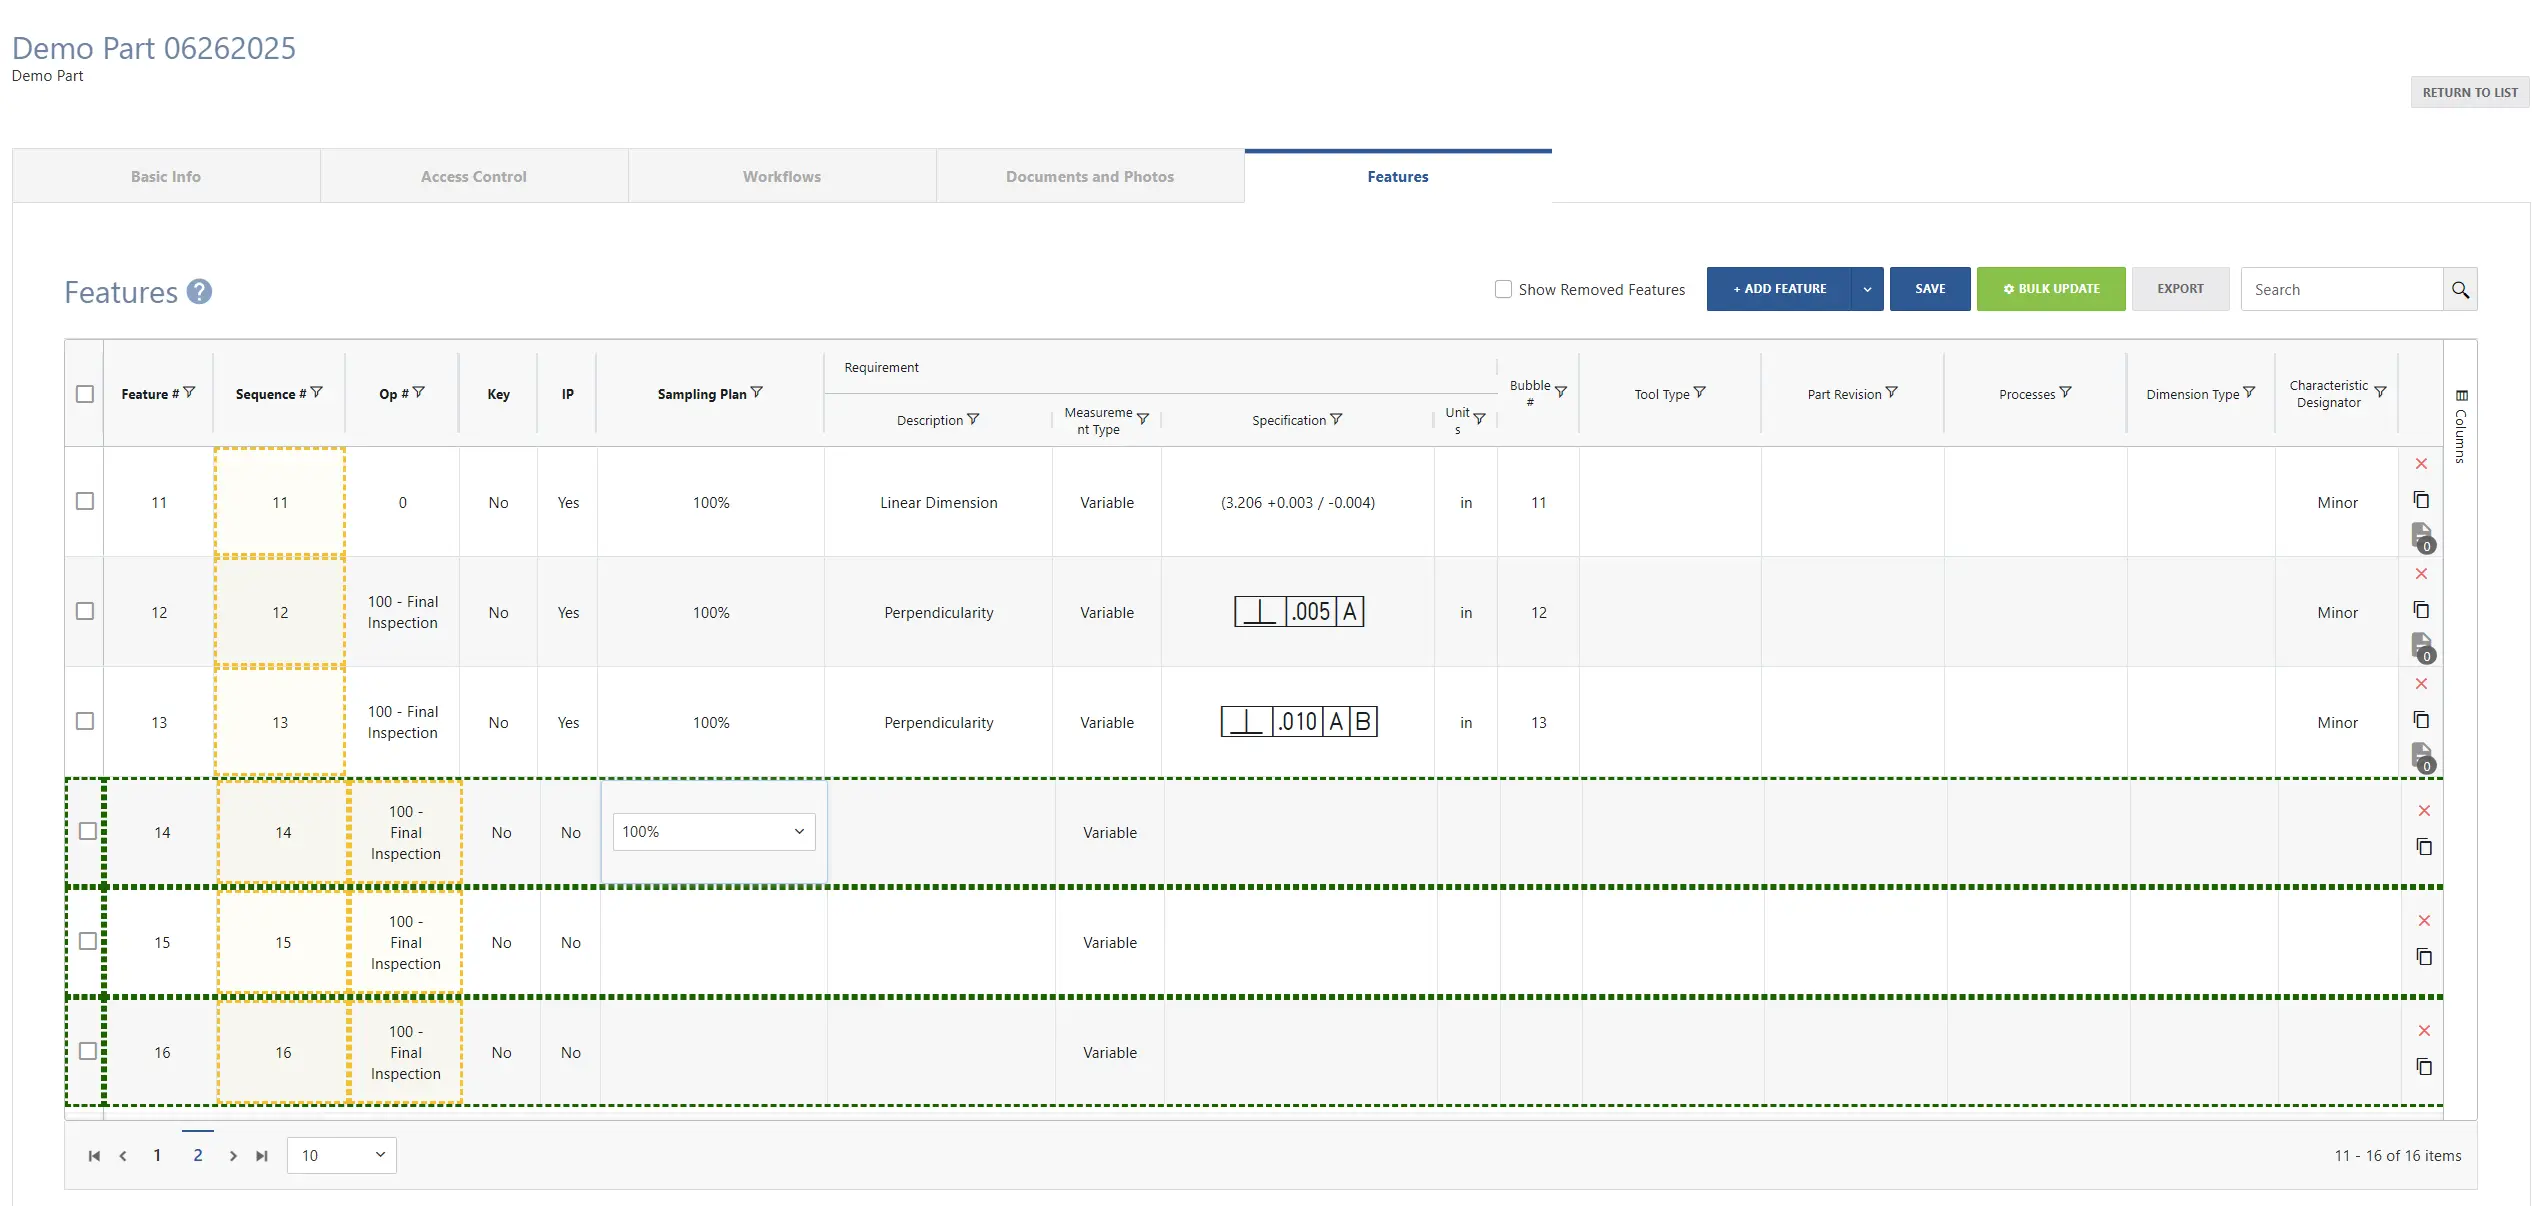Open the ADD FEATURE dropdown arrow
The width and height of the screenshot is (2540, 1206).
[x=1866, y=289]
